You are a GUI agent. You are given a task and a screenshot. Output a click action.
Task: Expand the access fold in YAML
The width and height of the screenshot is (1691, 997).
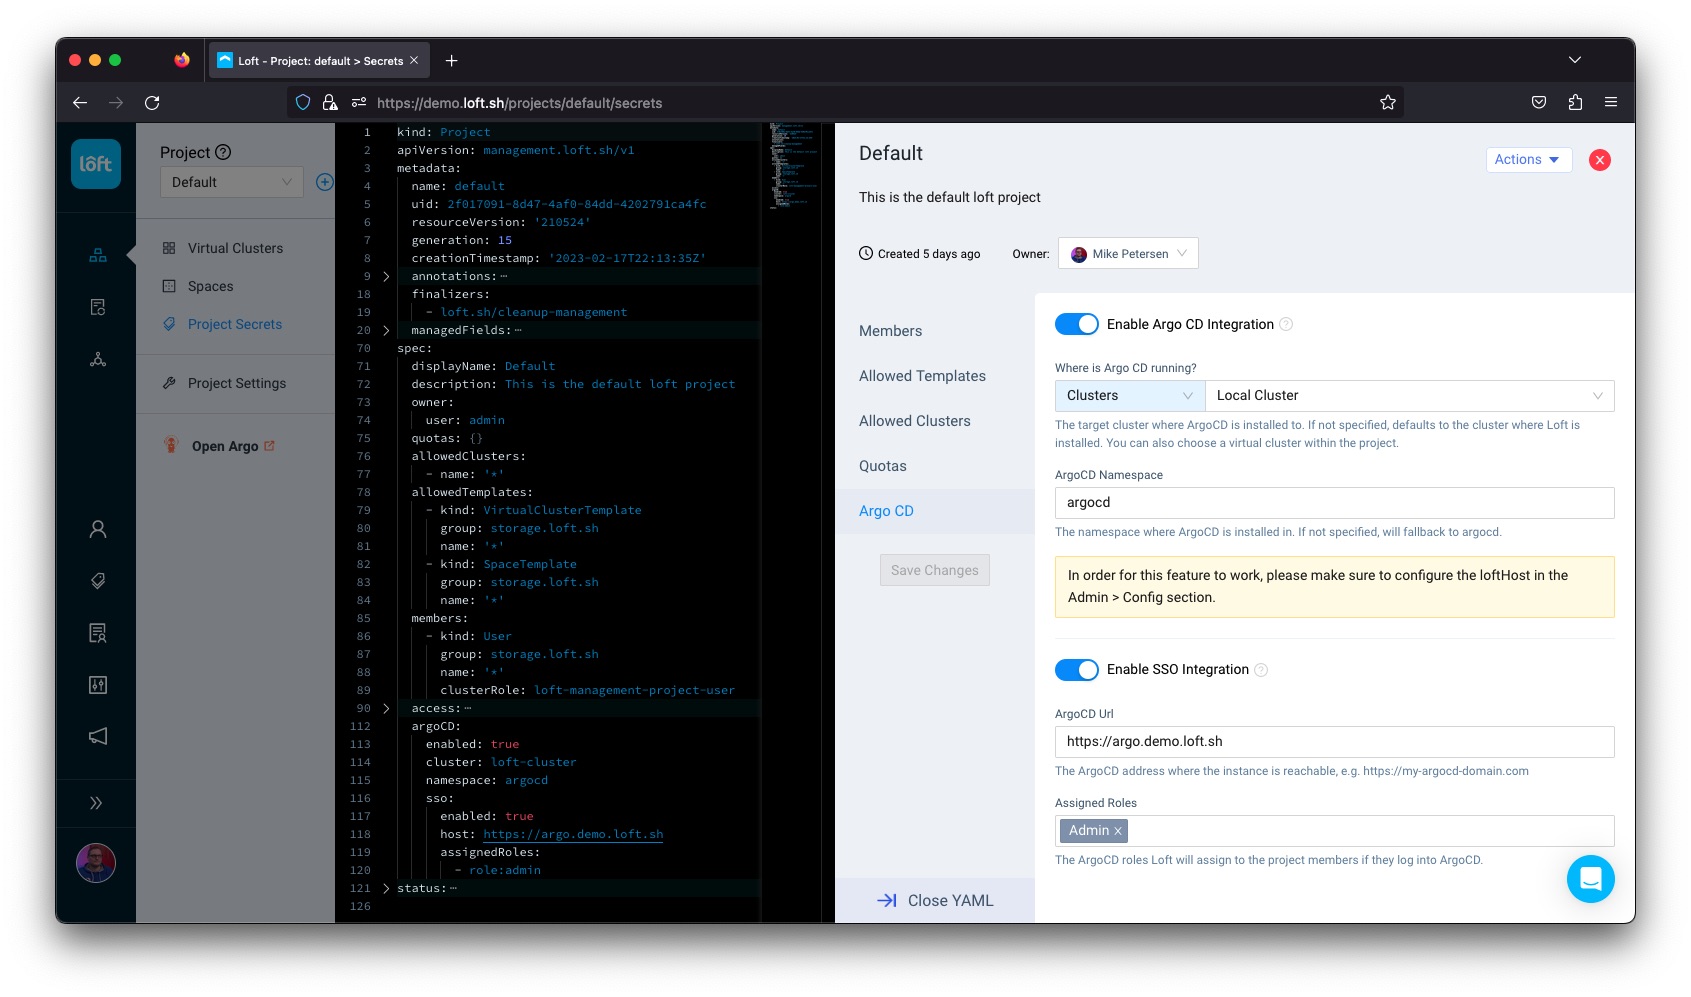tap(386, 709)
